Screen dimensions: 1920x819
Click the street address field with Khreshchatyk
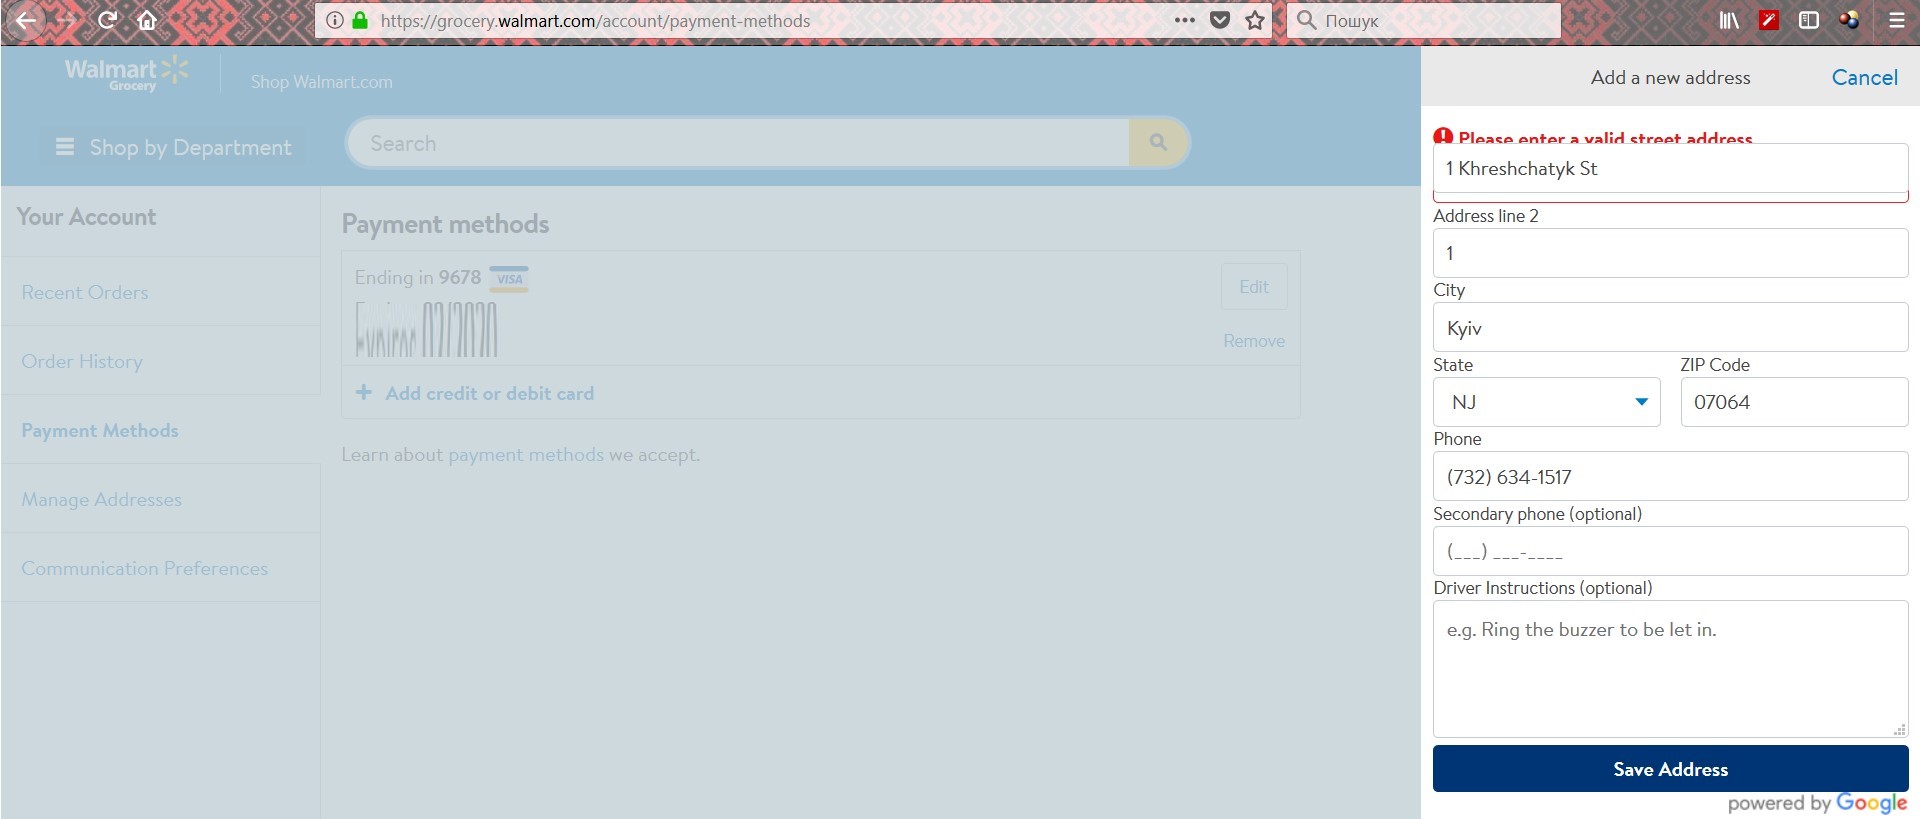1670,169
